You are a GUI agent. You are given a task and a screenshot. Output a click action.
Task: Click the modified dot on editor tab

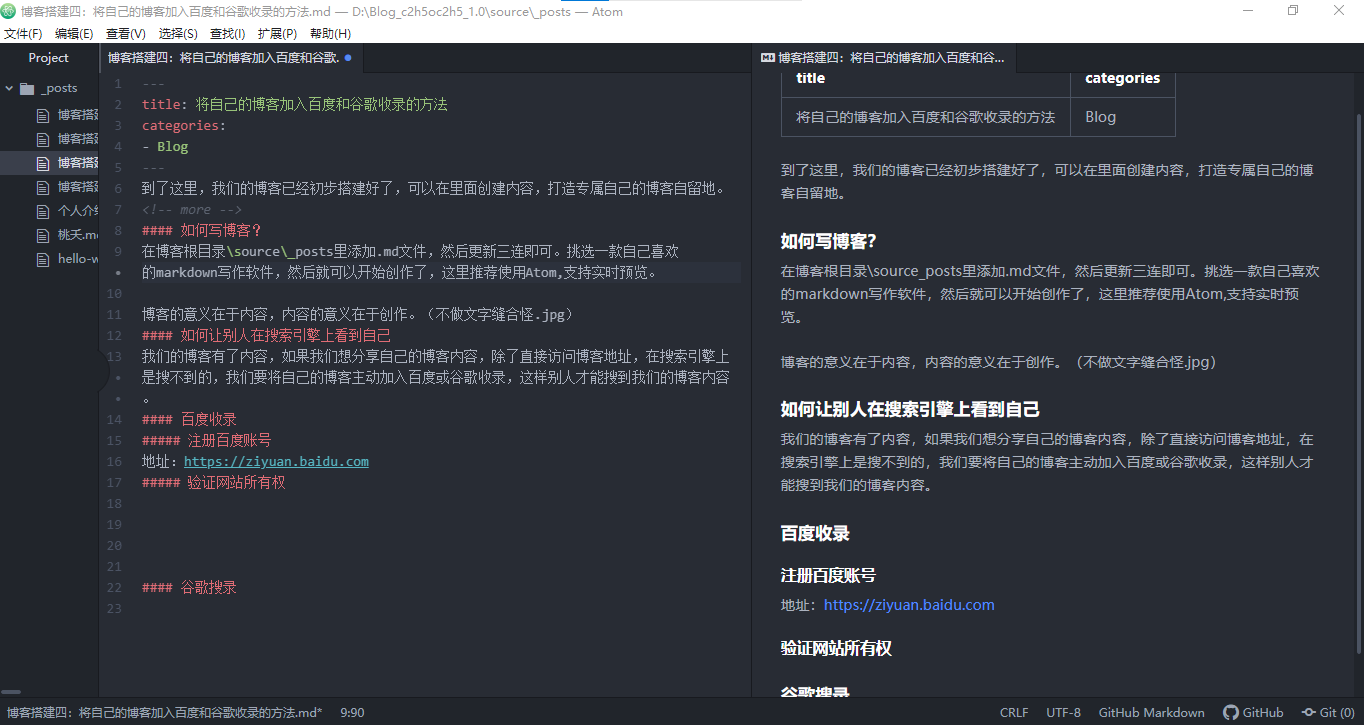(348, 58)
